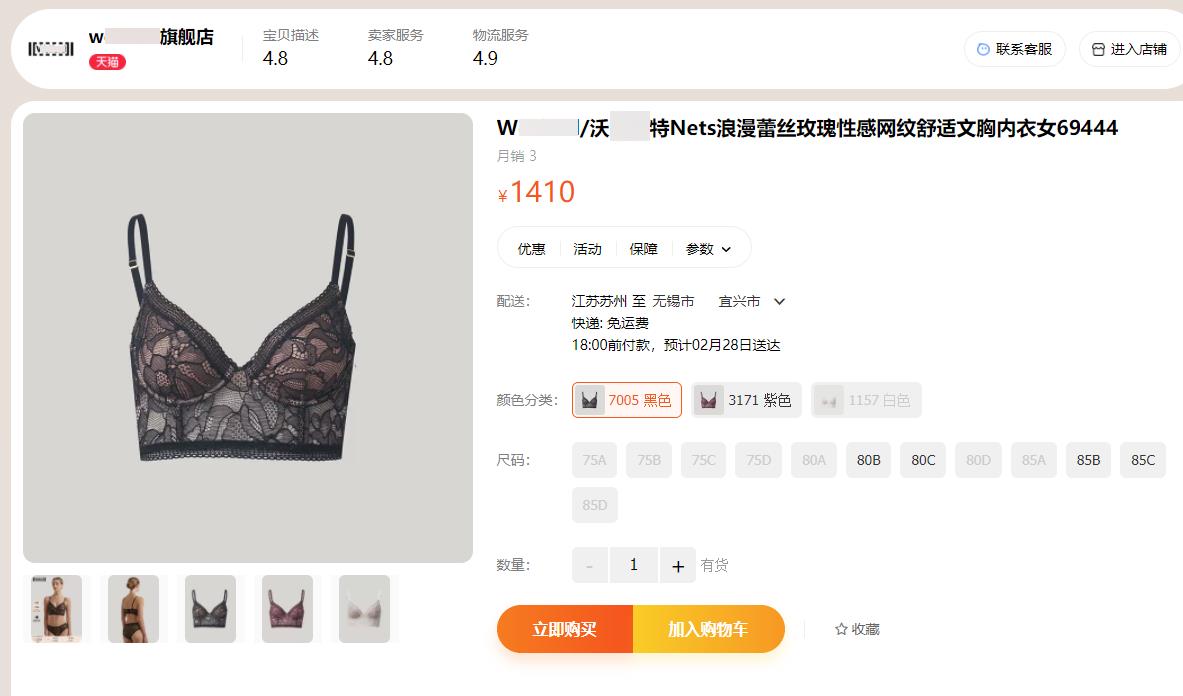Viewport: 1183px width, 696px height.
Task: Click the quantity input field
Action: pos(634,566)
